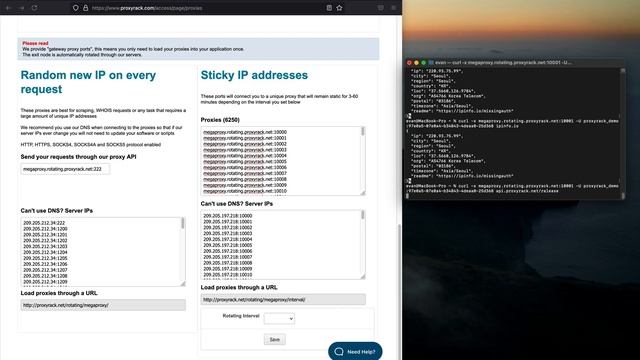Click server IP 209.205.197.218:10004
The image size is (640, 360).
coord(228,240)
